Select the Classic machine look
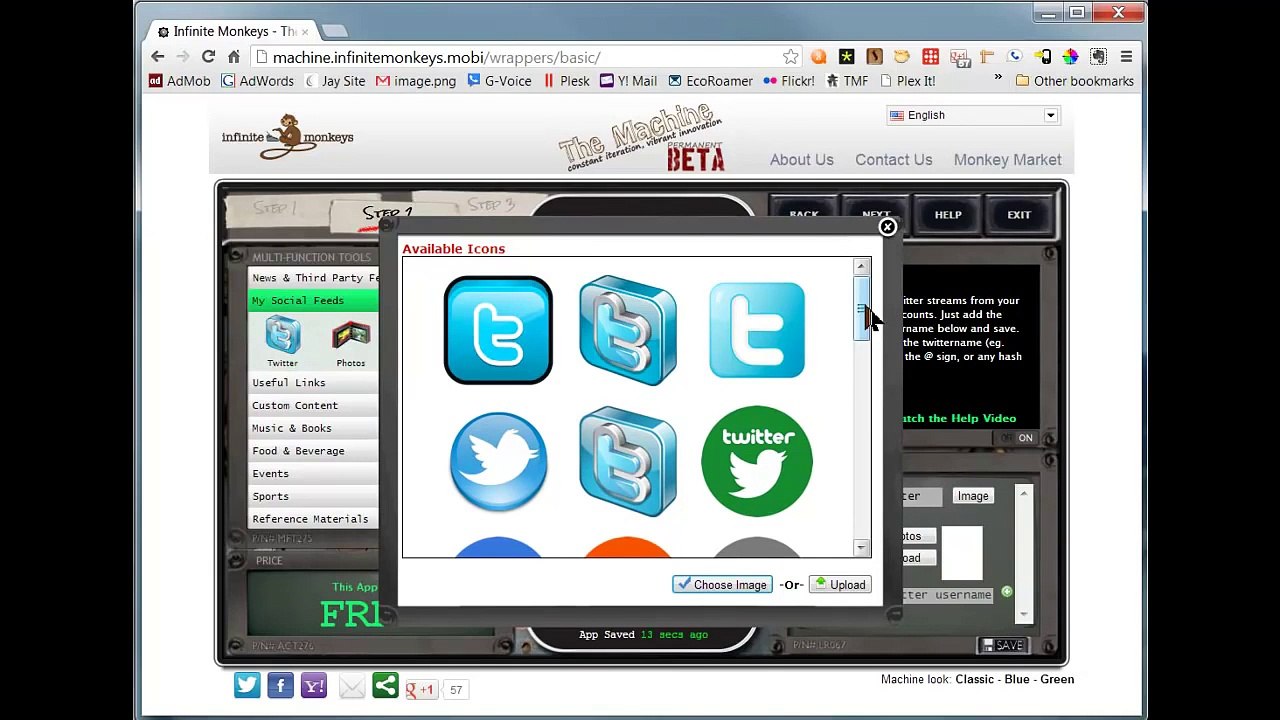1280x720 pixels. [x=974, y=680]
